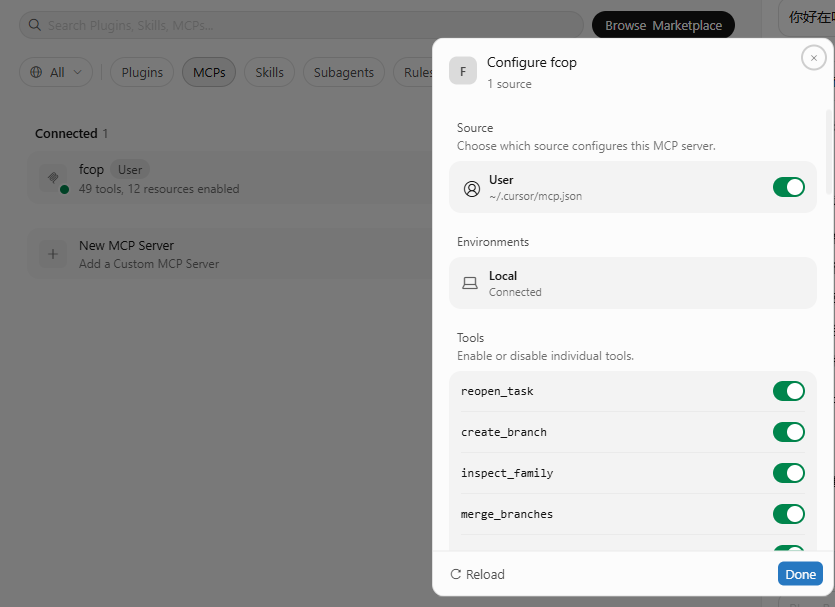835x607 pixels.
Task: Click the globe icon in All filter
Action: tap(36, 72)
